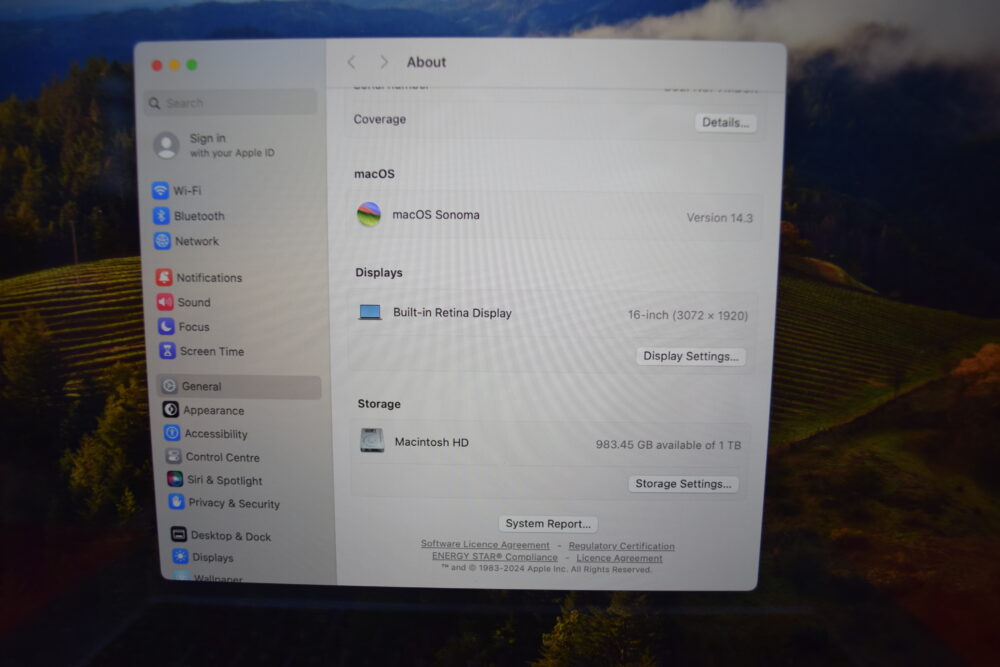Open Privacy & Security settings
The width and height of the screenshot is (1000, 667).
pos(247,502)
